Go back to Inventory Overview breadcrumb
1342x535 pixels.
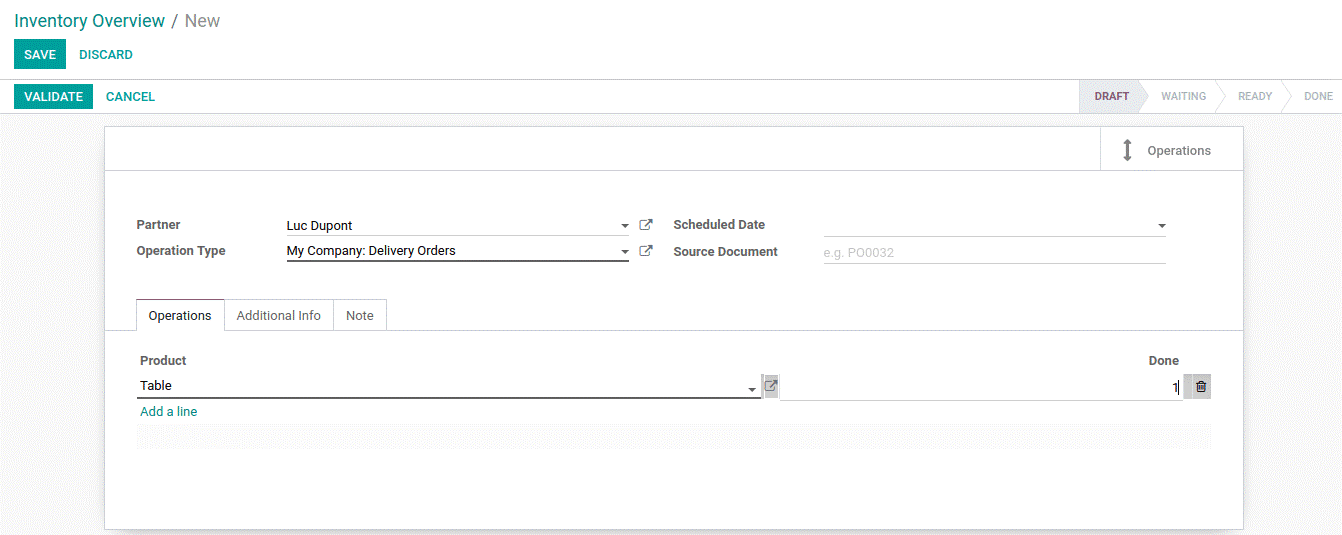[x=90, y=21]
